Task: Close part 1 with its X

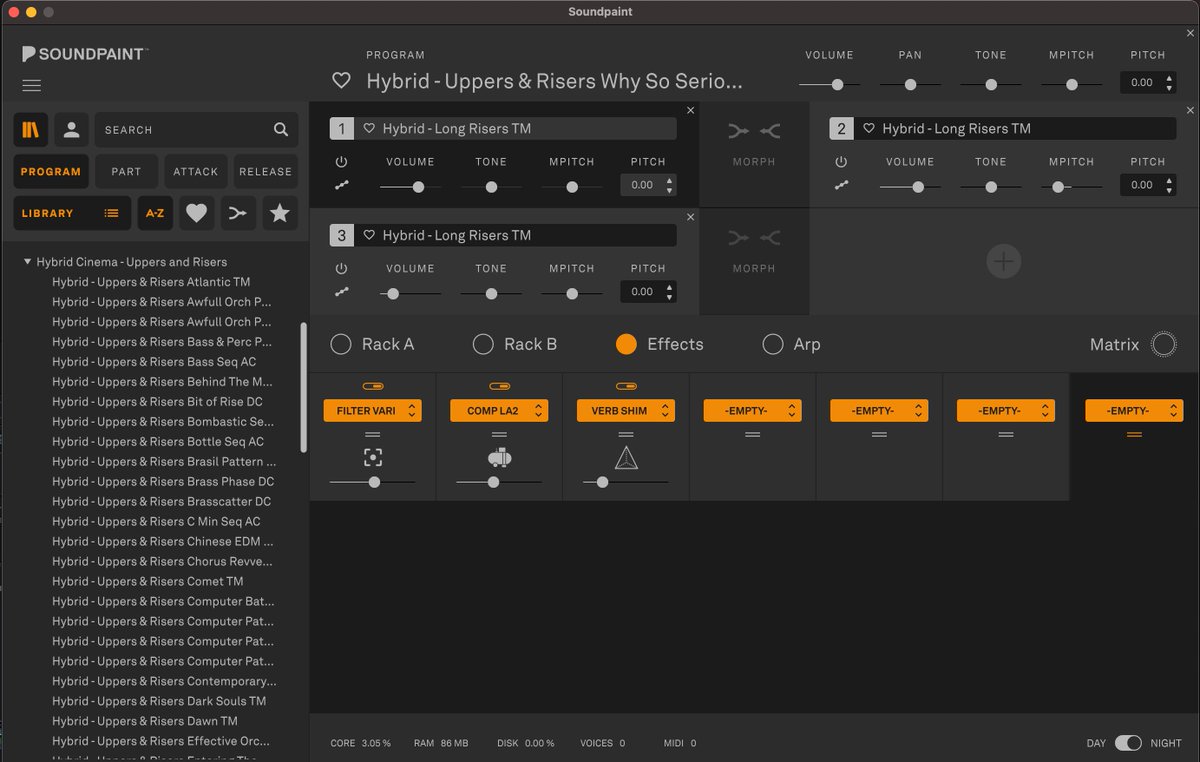Action: pyautogui.click(x=690, y=110)
